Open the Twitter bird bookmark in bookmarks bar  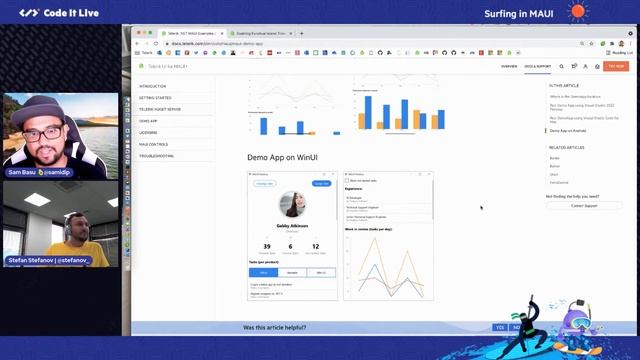coord(196,53)
